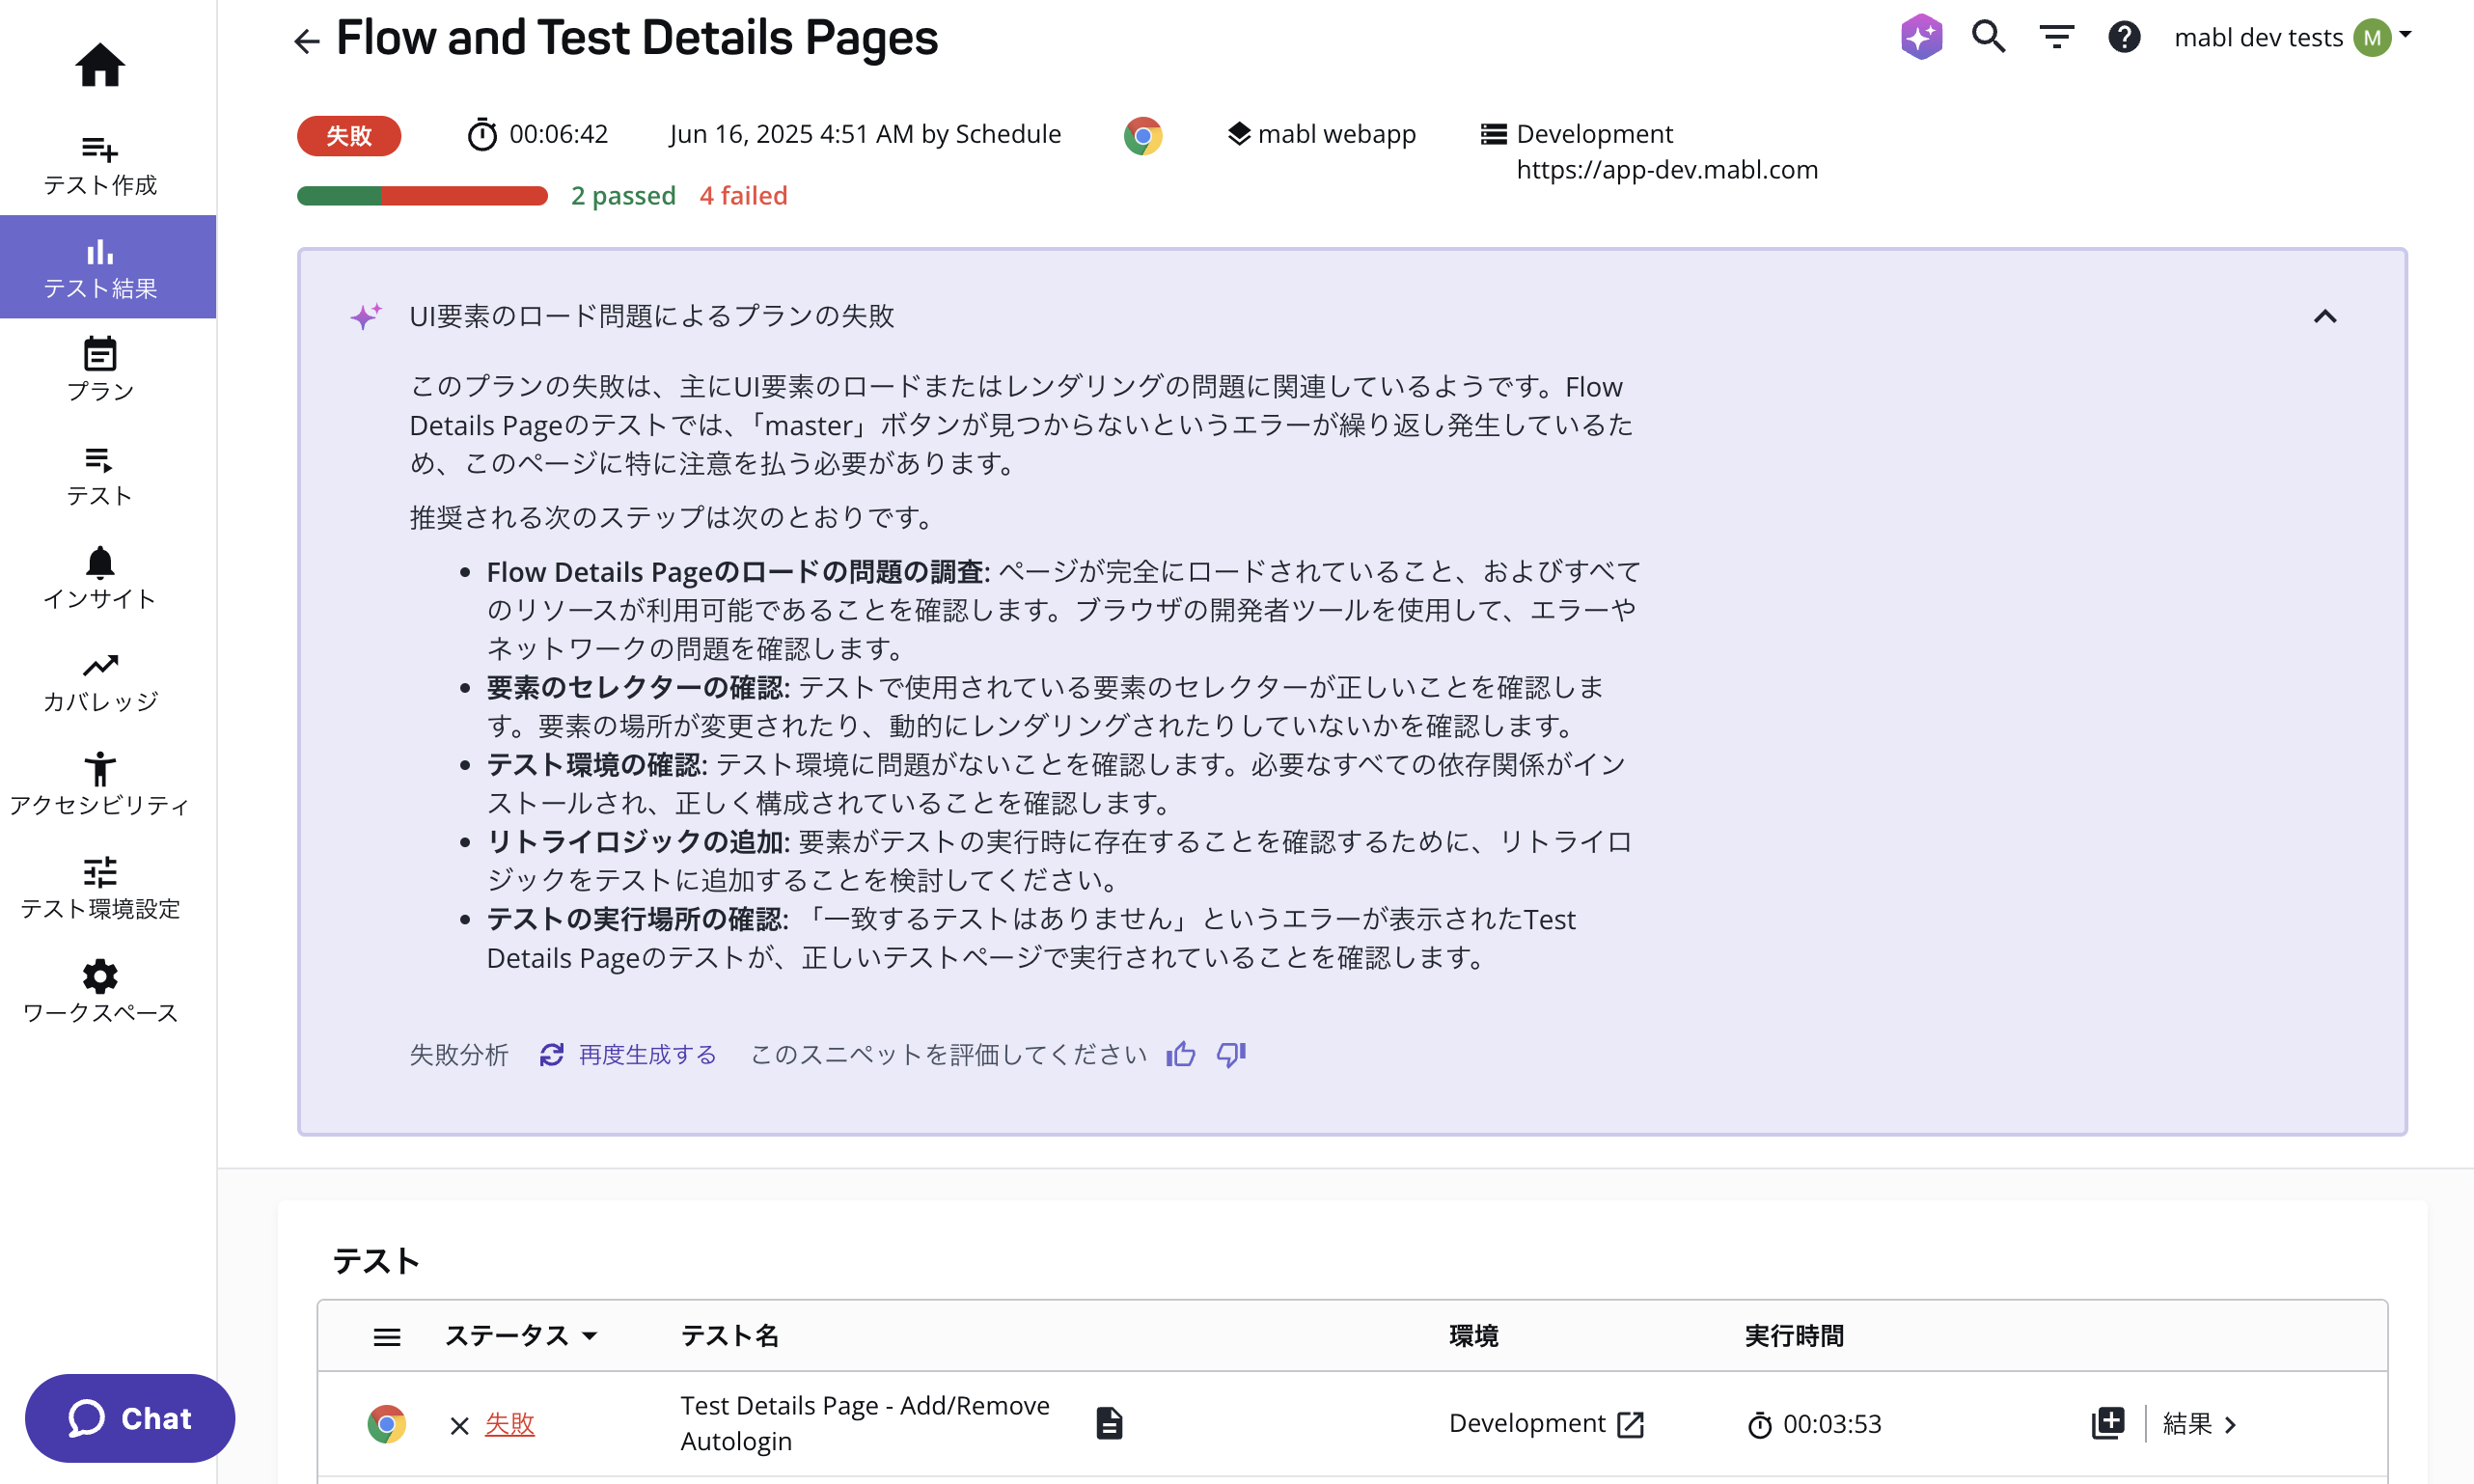This screenshot has height=1484, width=2474.
Task: Open アクセシビリティ in the sidebar
Action: pyautogui.click(x=100, y=786)
